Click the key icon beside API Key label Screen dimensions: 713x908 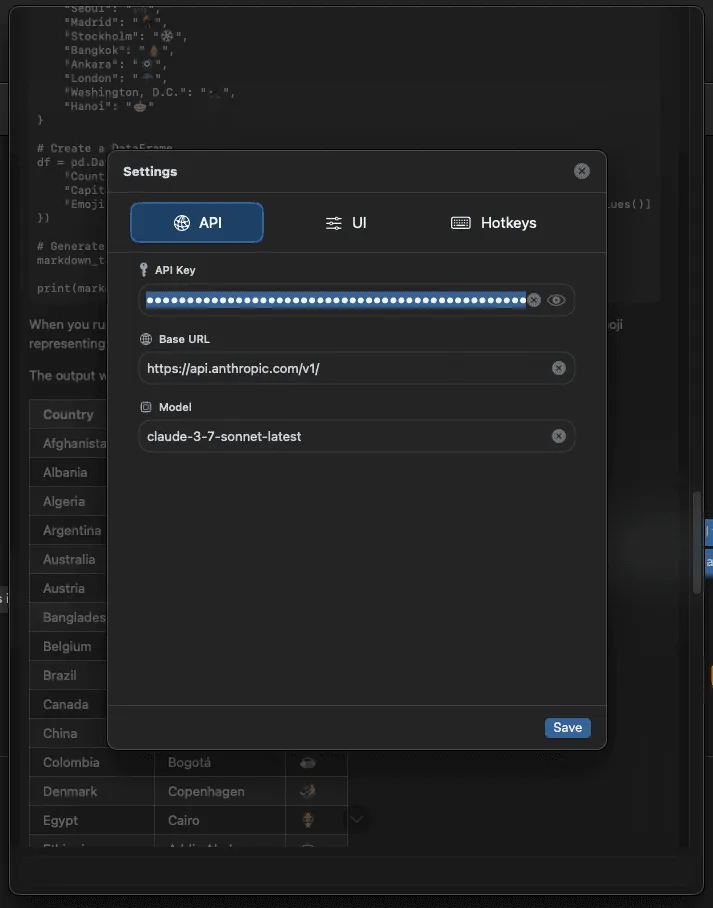pyautogui.click(x=145, y=270)
